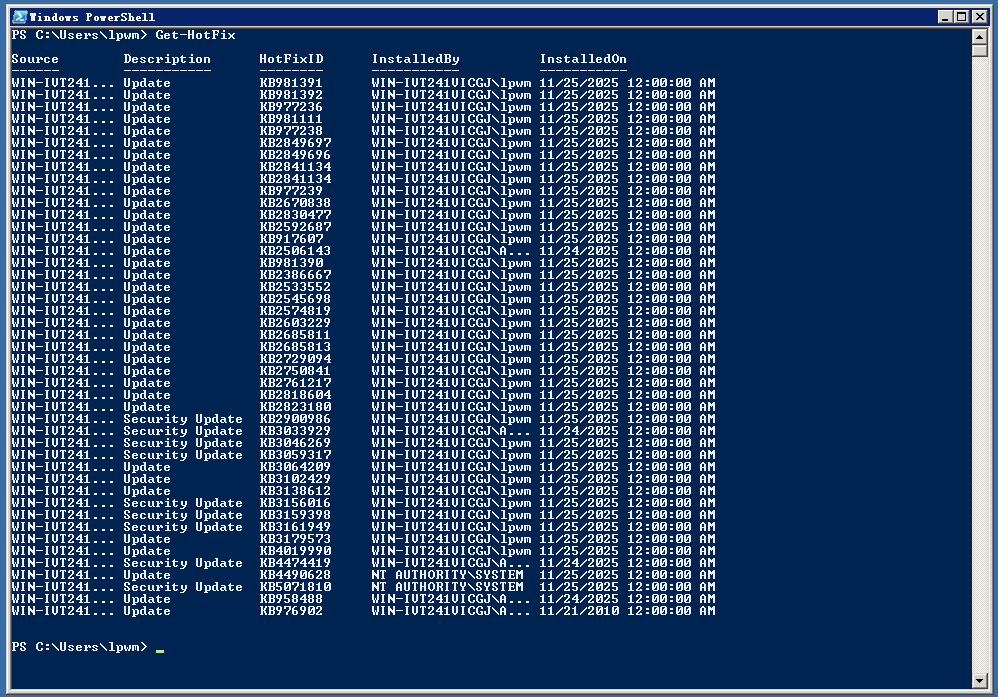Select hotfix ID KB917607
The width and height of the screenshot is (998, 697).
tap(291, 239)
